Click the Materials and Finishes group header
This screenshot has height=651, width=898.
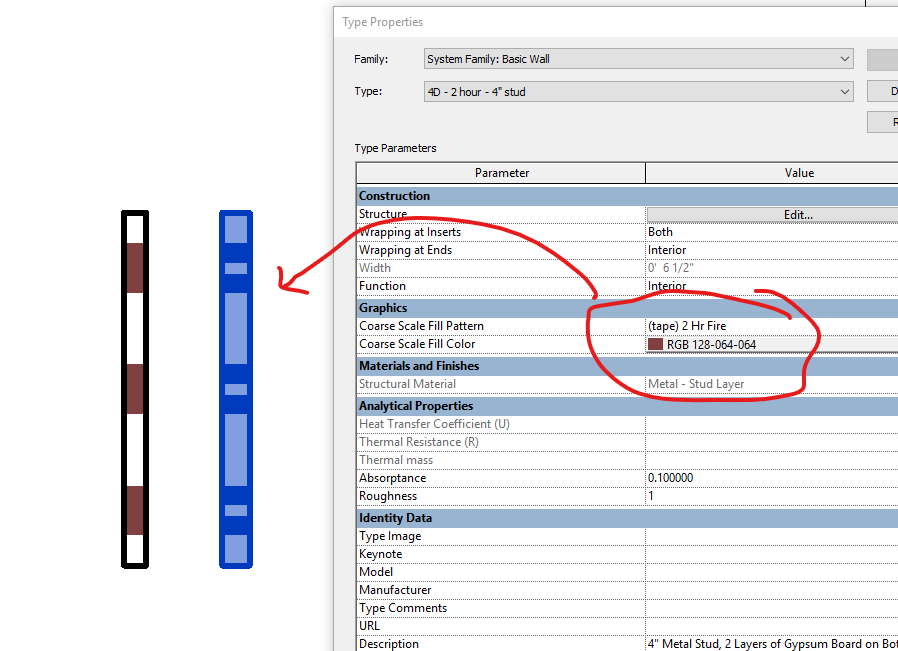(627, 366)
